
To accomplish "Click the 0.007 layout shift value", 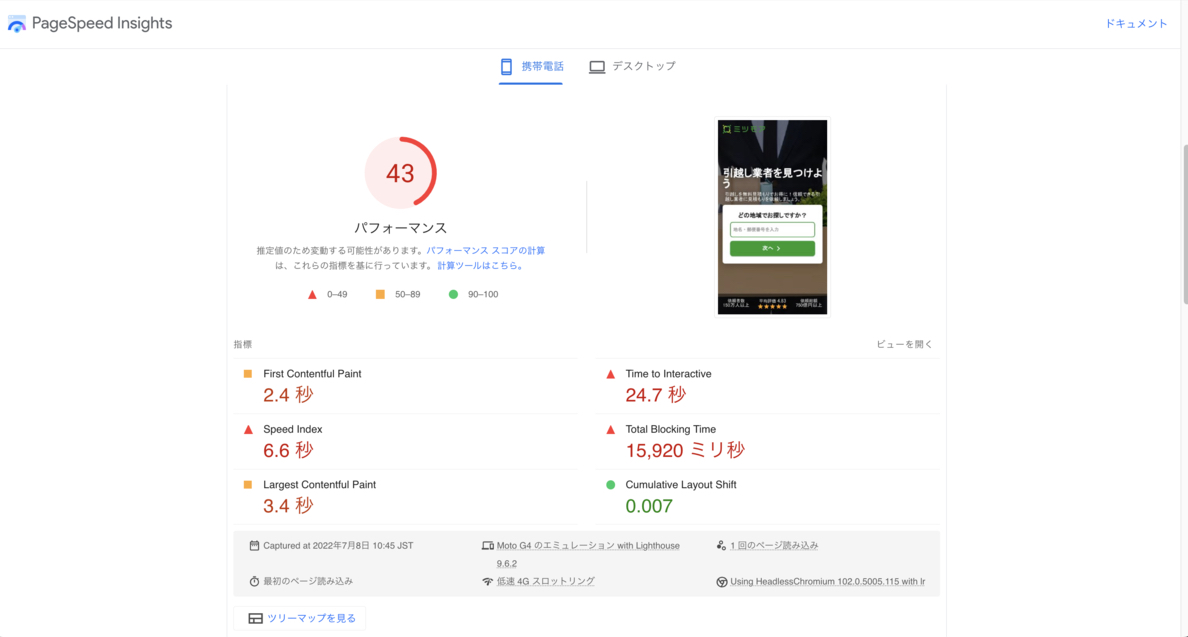I will [x=649, y=506].
